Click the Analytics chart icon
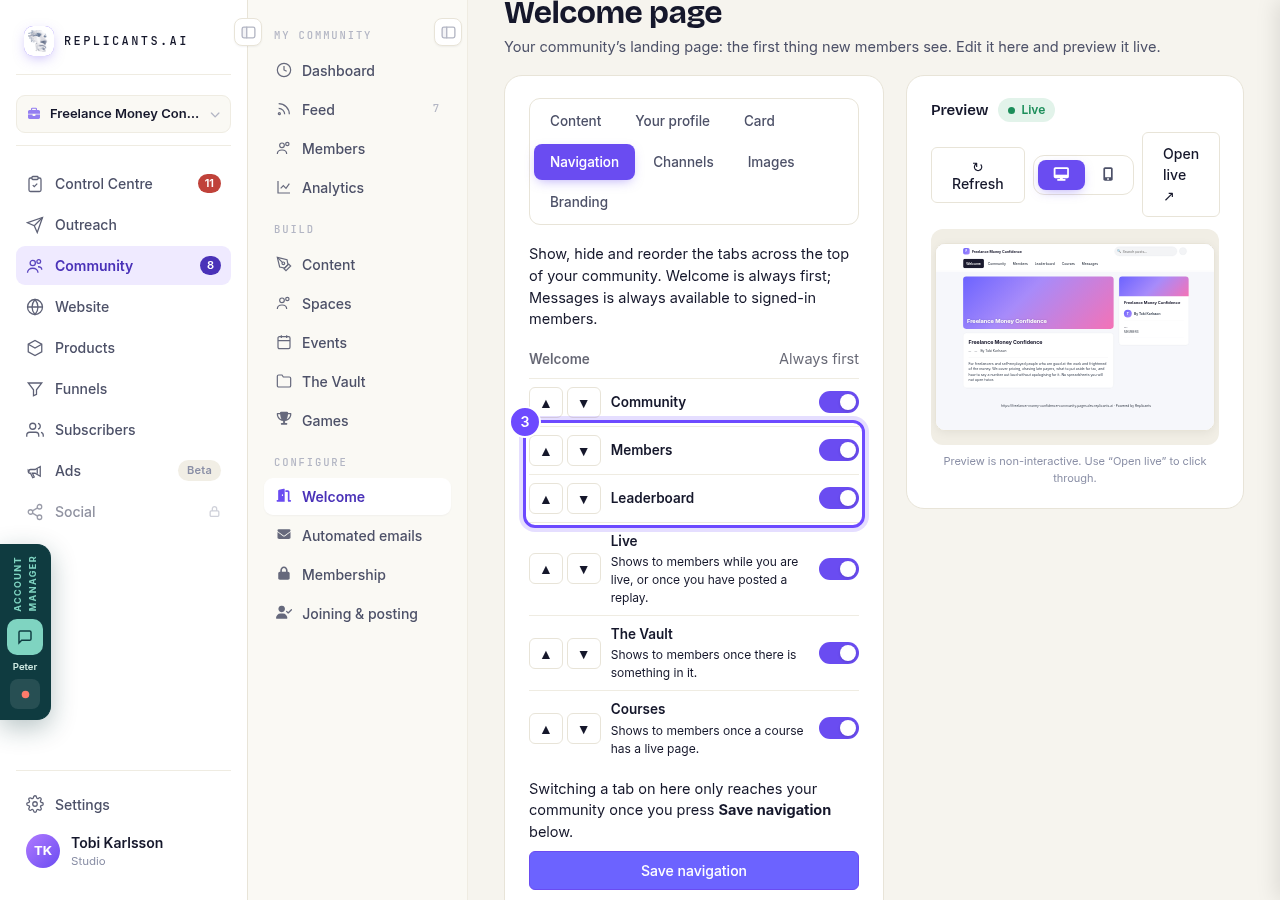The width and height of the screenshot is (1280, 900). click(284, 188)
